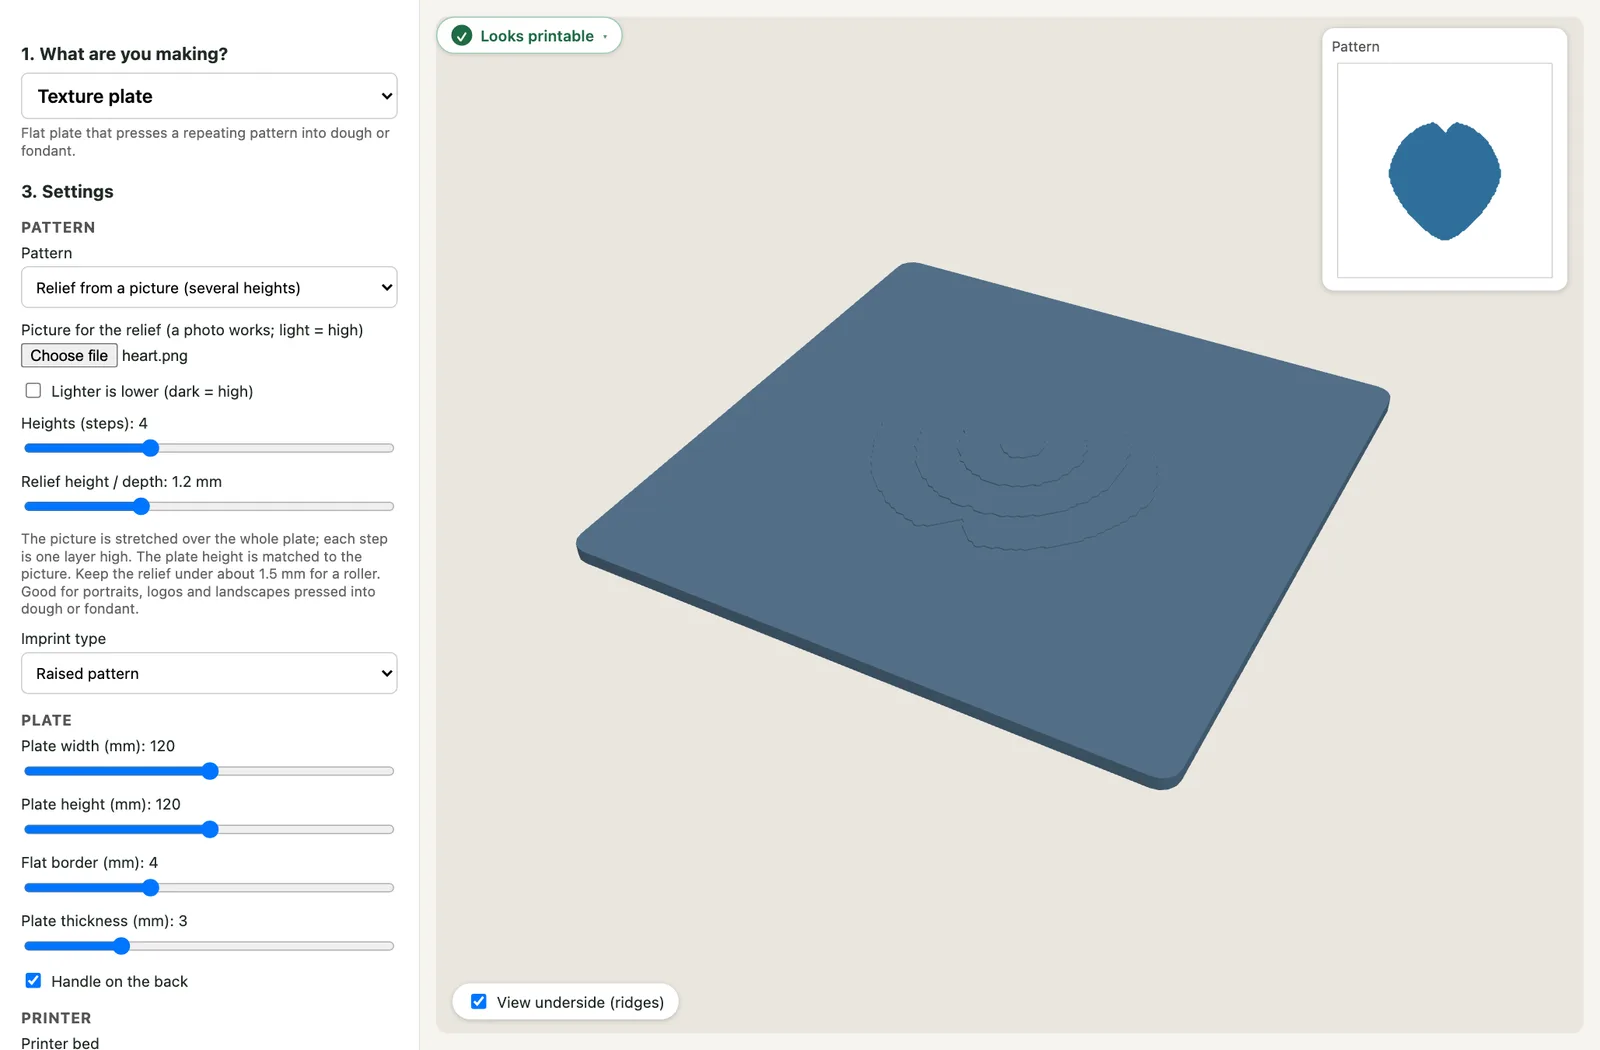The image size is (1600, 1050).
Task: Click the 'heart.png' file name
Action: tap(155, 356)
